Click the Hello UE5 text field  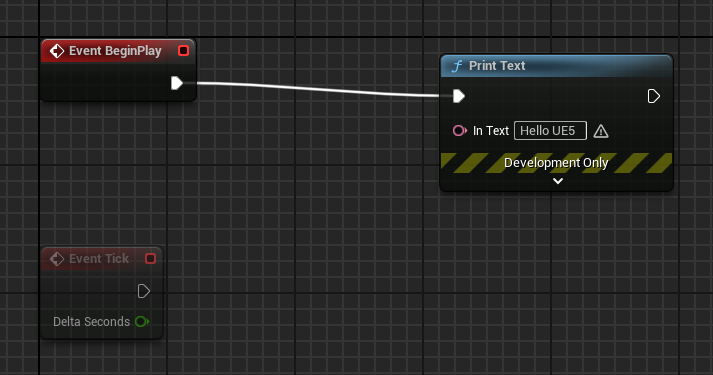(550, 131)
